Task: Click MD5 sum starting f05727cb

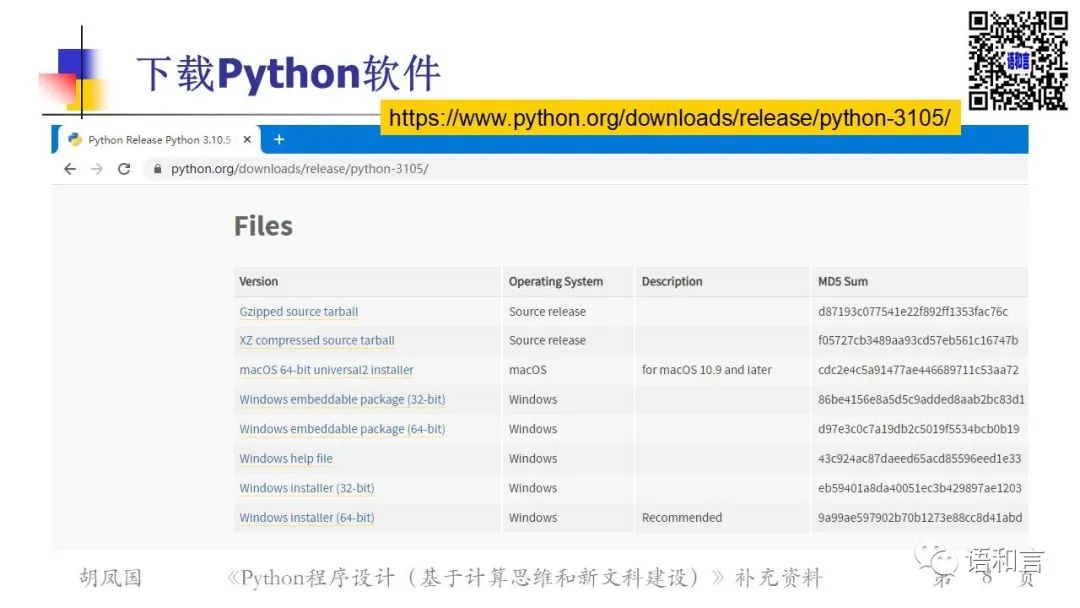Action: point(917,340)
